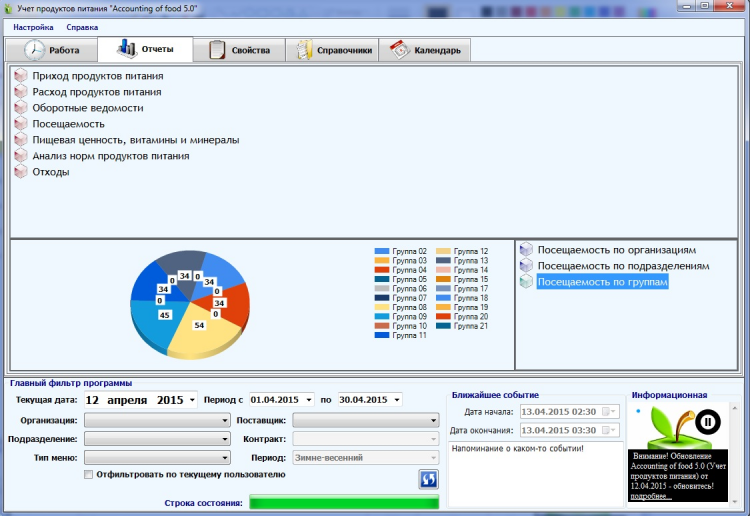Click the documents icon on Справочники tab

[304, 50]
